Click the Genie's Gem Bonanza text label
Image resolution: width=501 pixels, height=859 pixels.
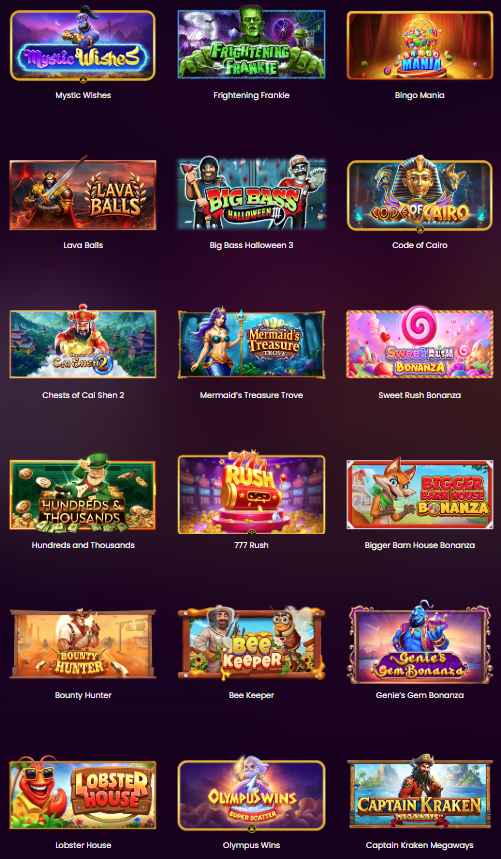tap(419, 695)
